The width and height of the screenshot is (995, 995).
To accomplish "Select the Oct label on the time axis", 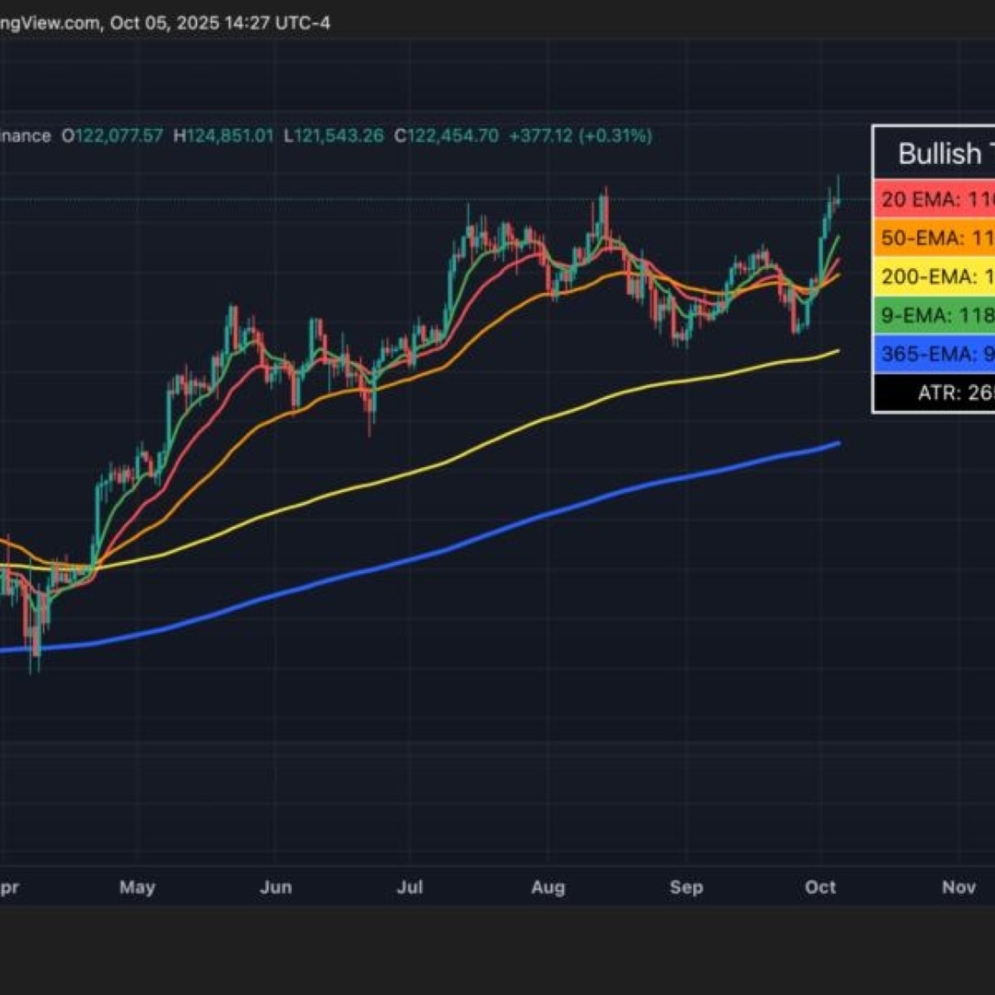I will coord(821,887).
